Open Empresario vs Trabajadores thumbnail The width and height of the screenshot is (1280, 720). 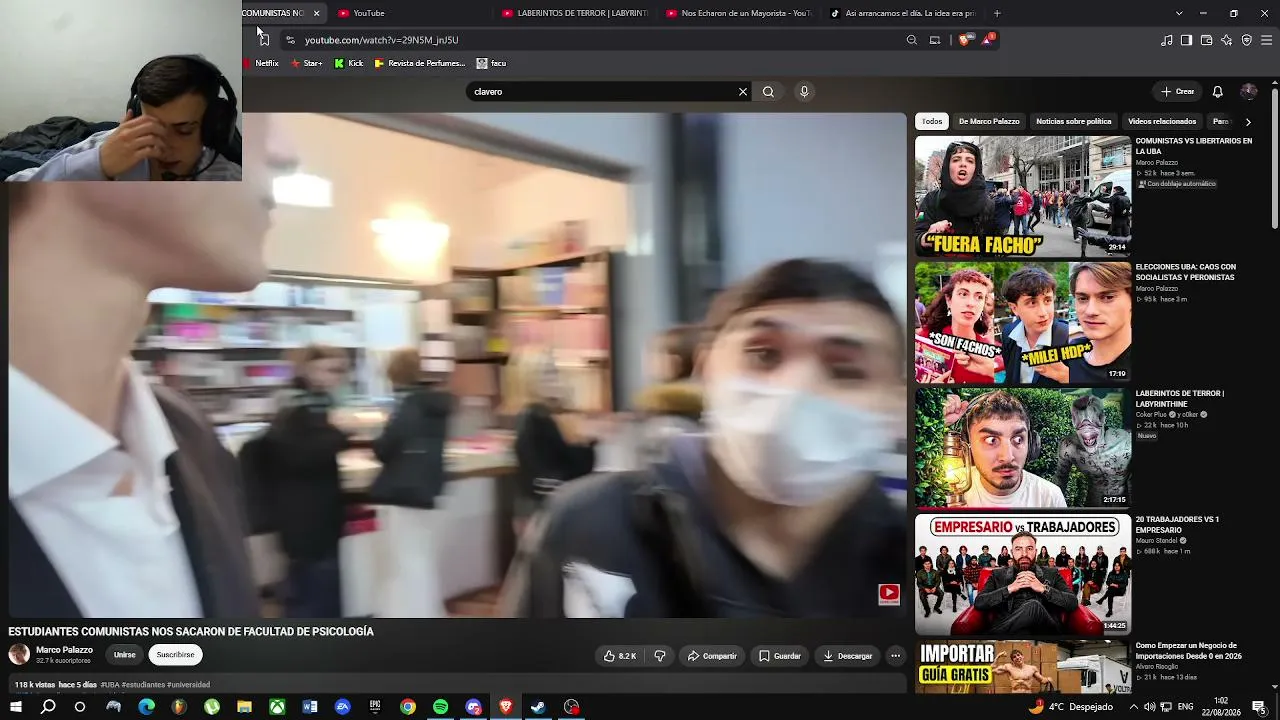pyautogui.click(x=1023, y=575)
